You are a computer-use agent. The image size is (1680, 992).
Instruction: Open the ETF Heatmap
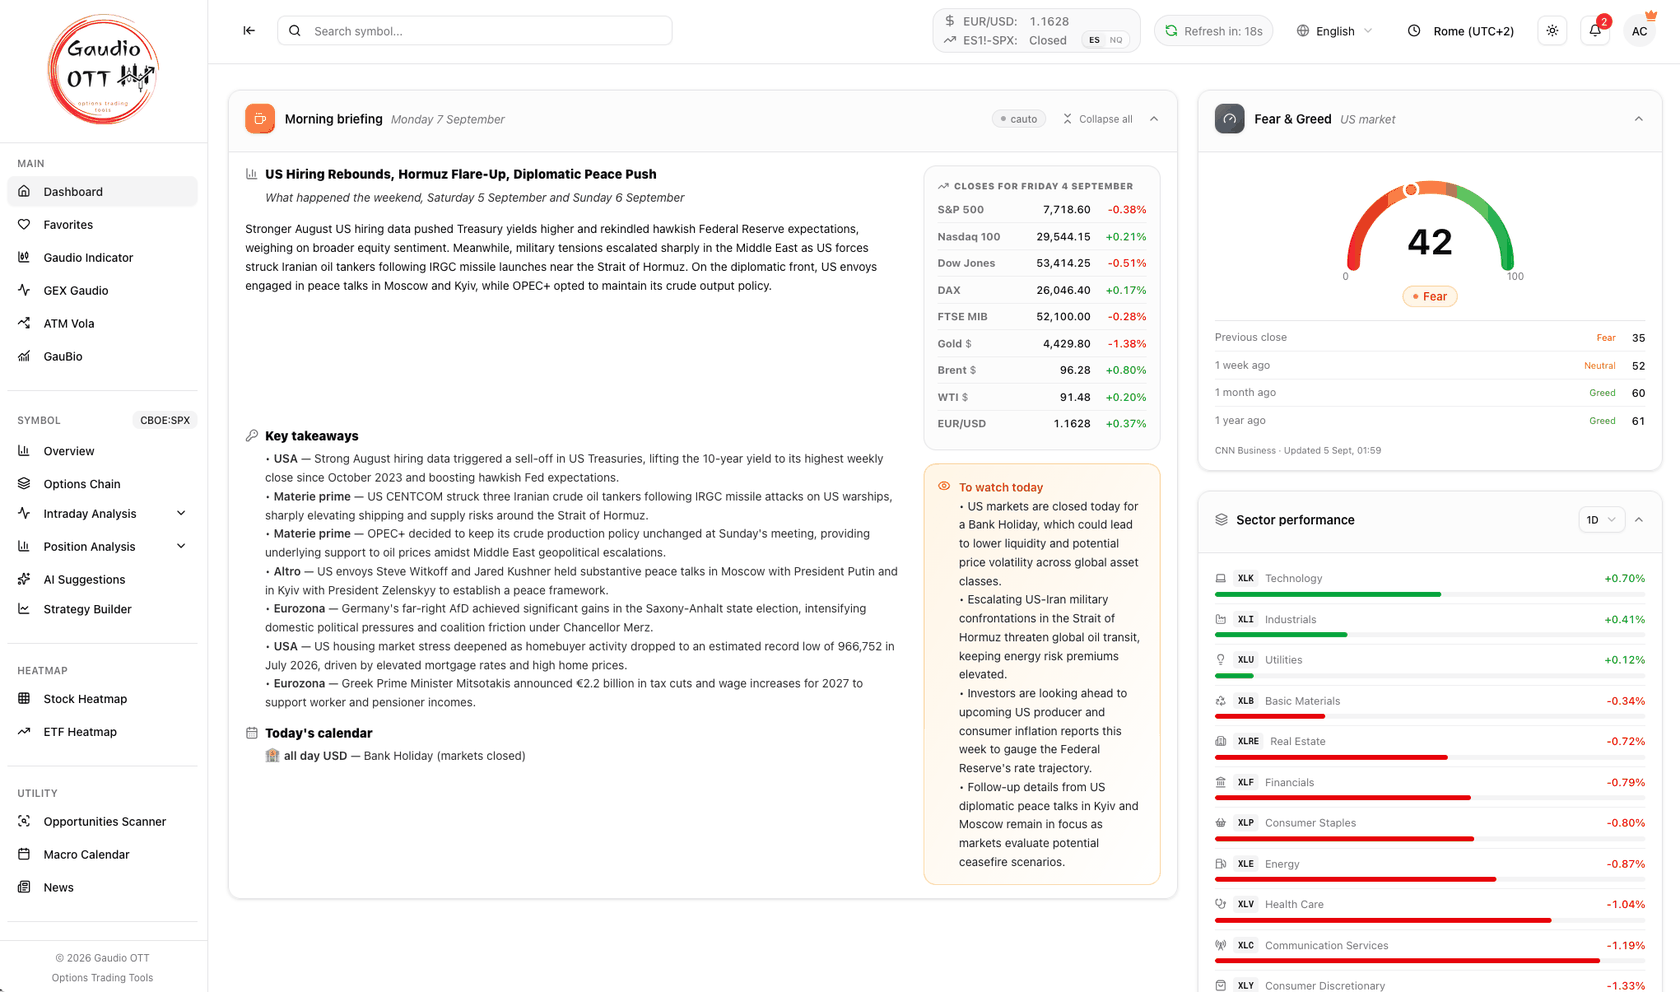pos(103,732)
